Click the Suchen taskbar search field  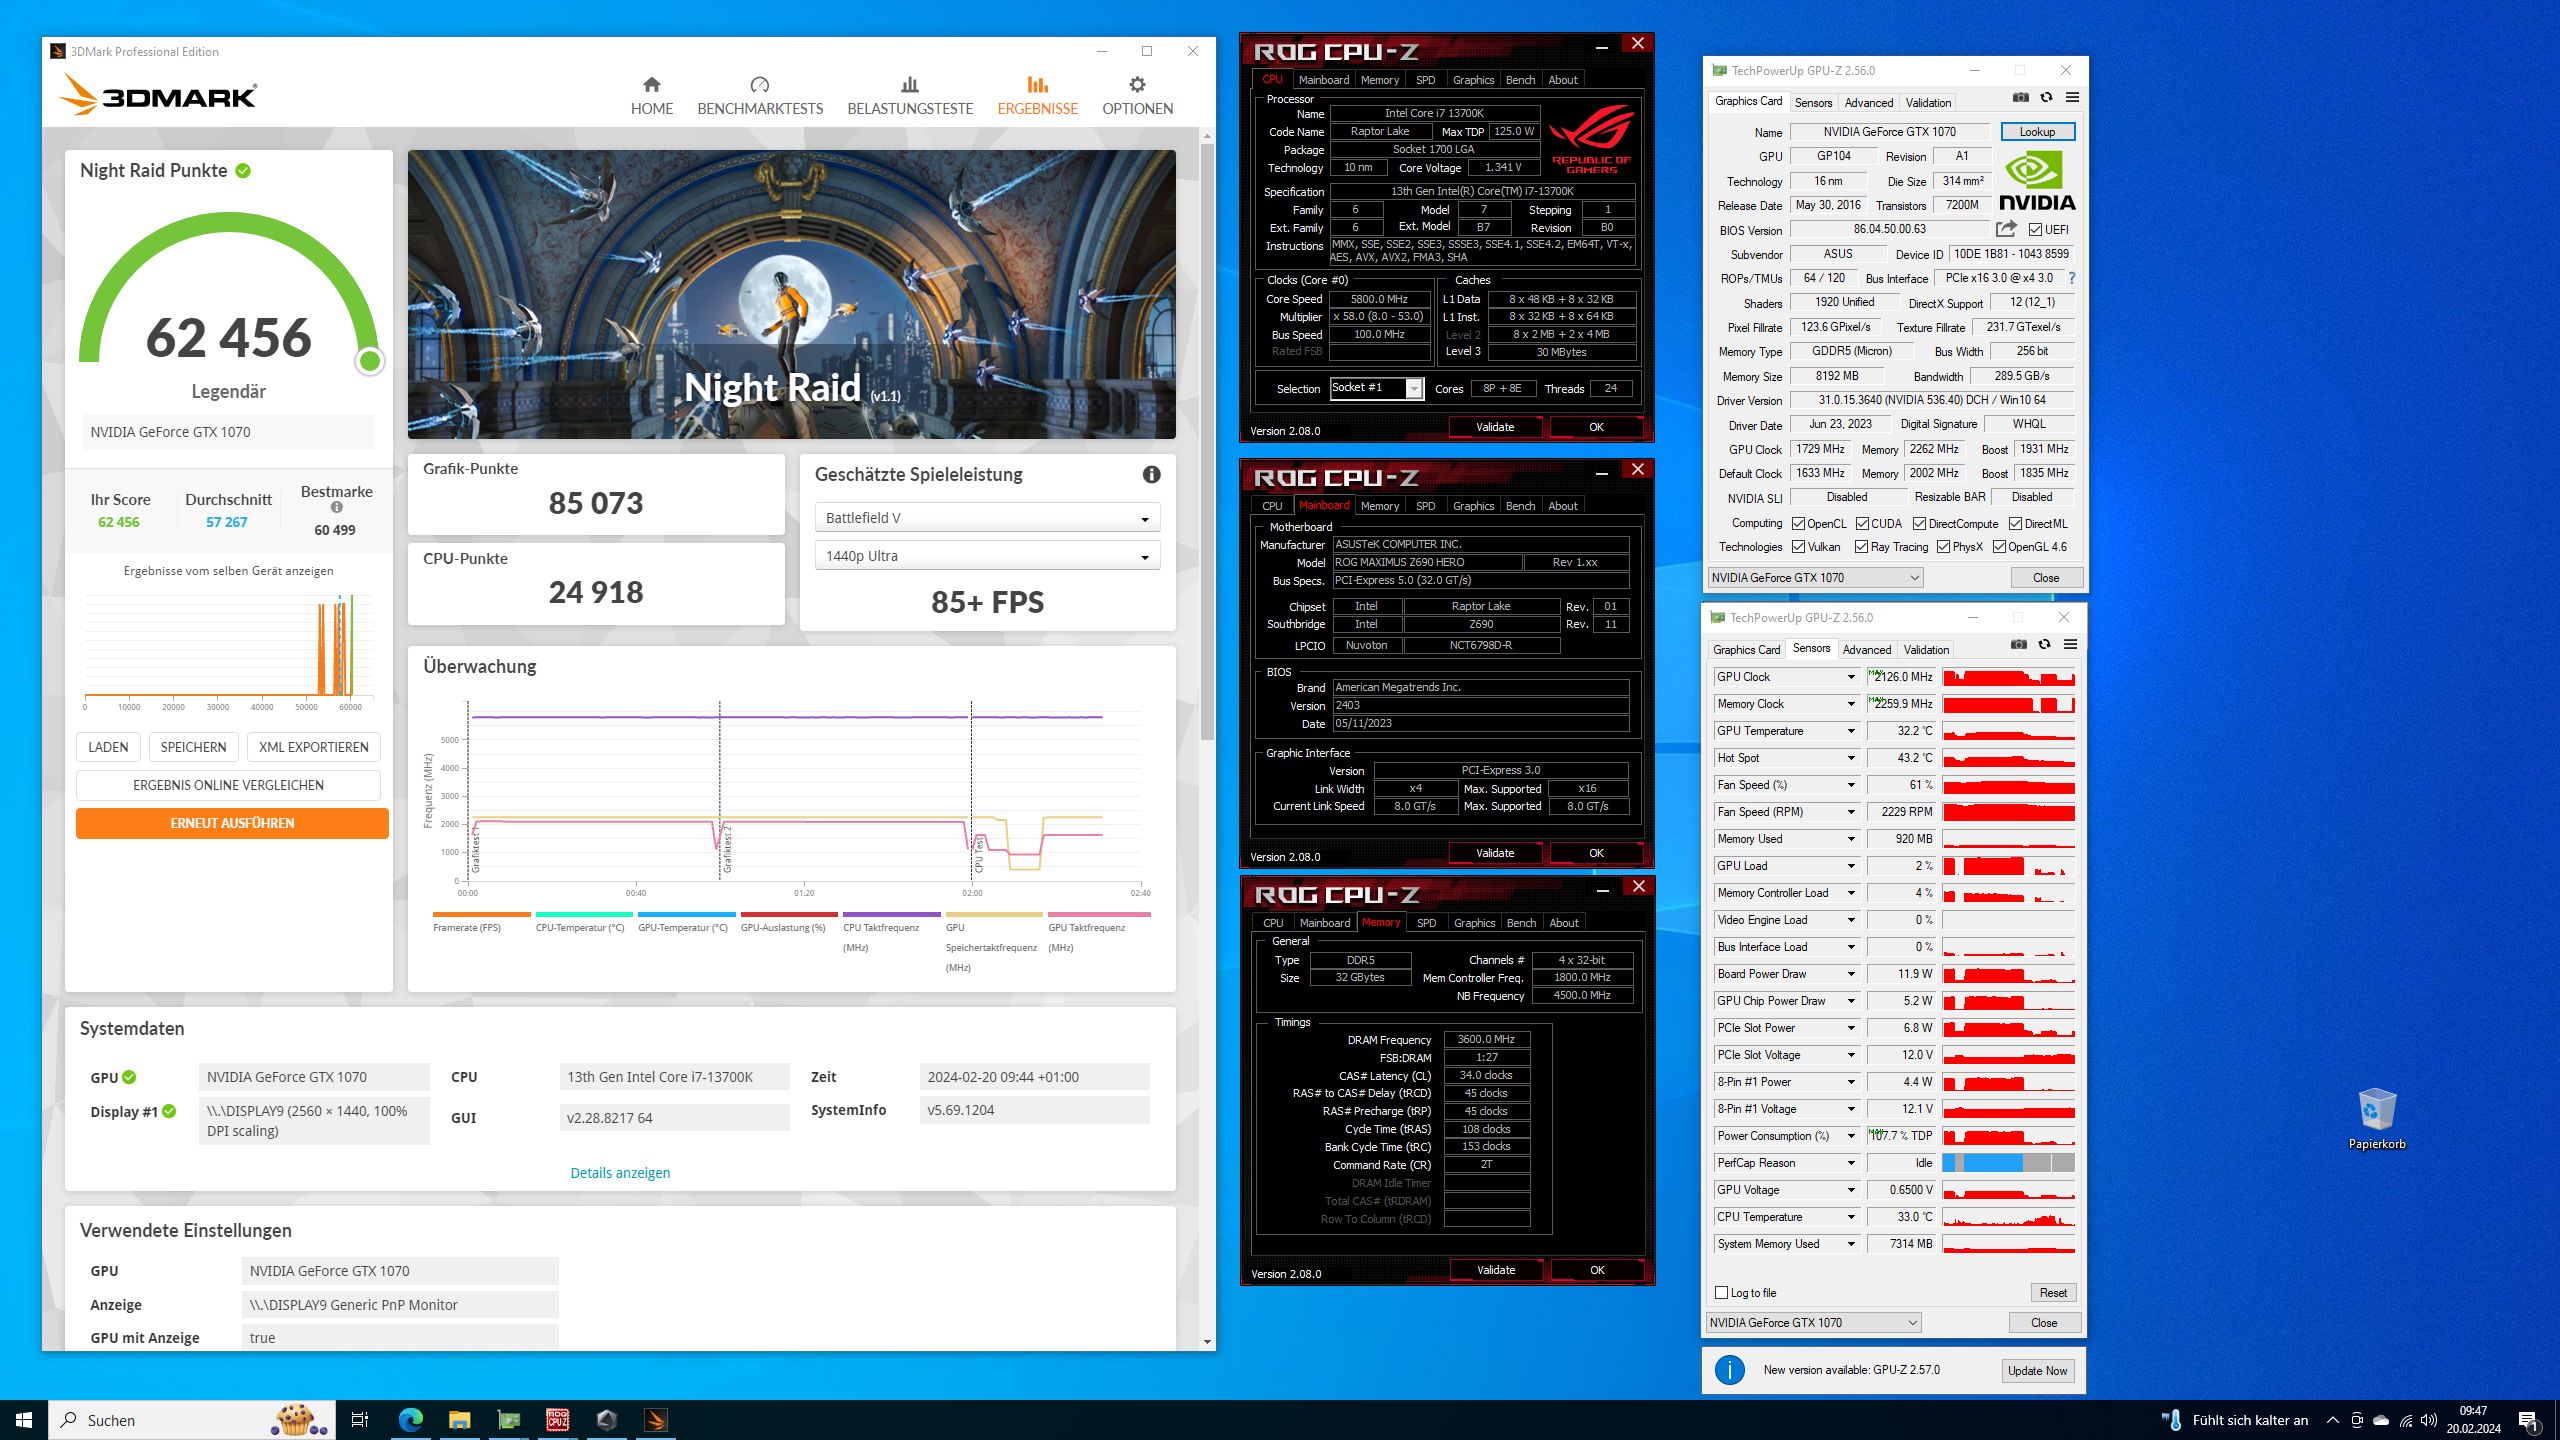tap(190, 1420)
